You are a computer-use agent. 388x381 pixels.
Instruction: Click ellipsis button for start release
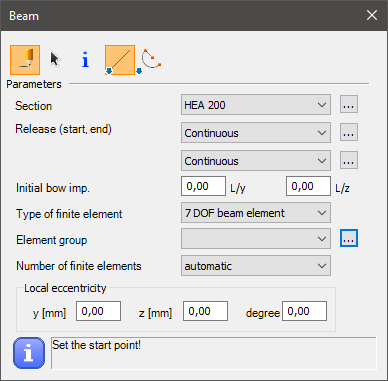click(x=349, y=133)
